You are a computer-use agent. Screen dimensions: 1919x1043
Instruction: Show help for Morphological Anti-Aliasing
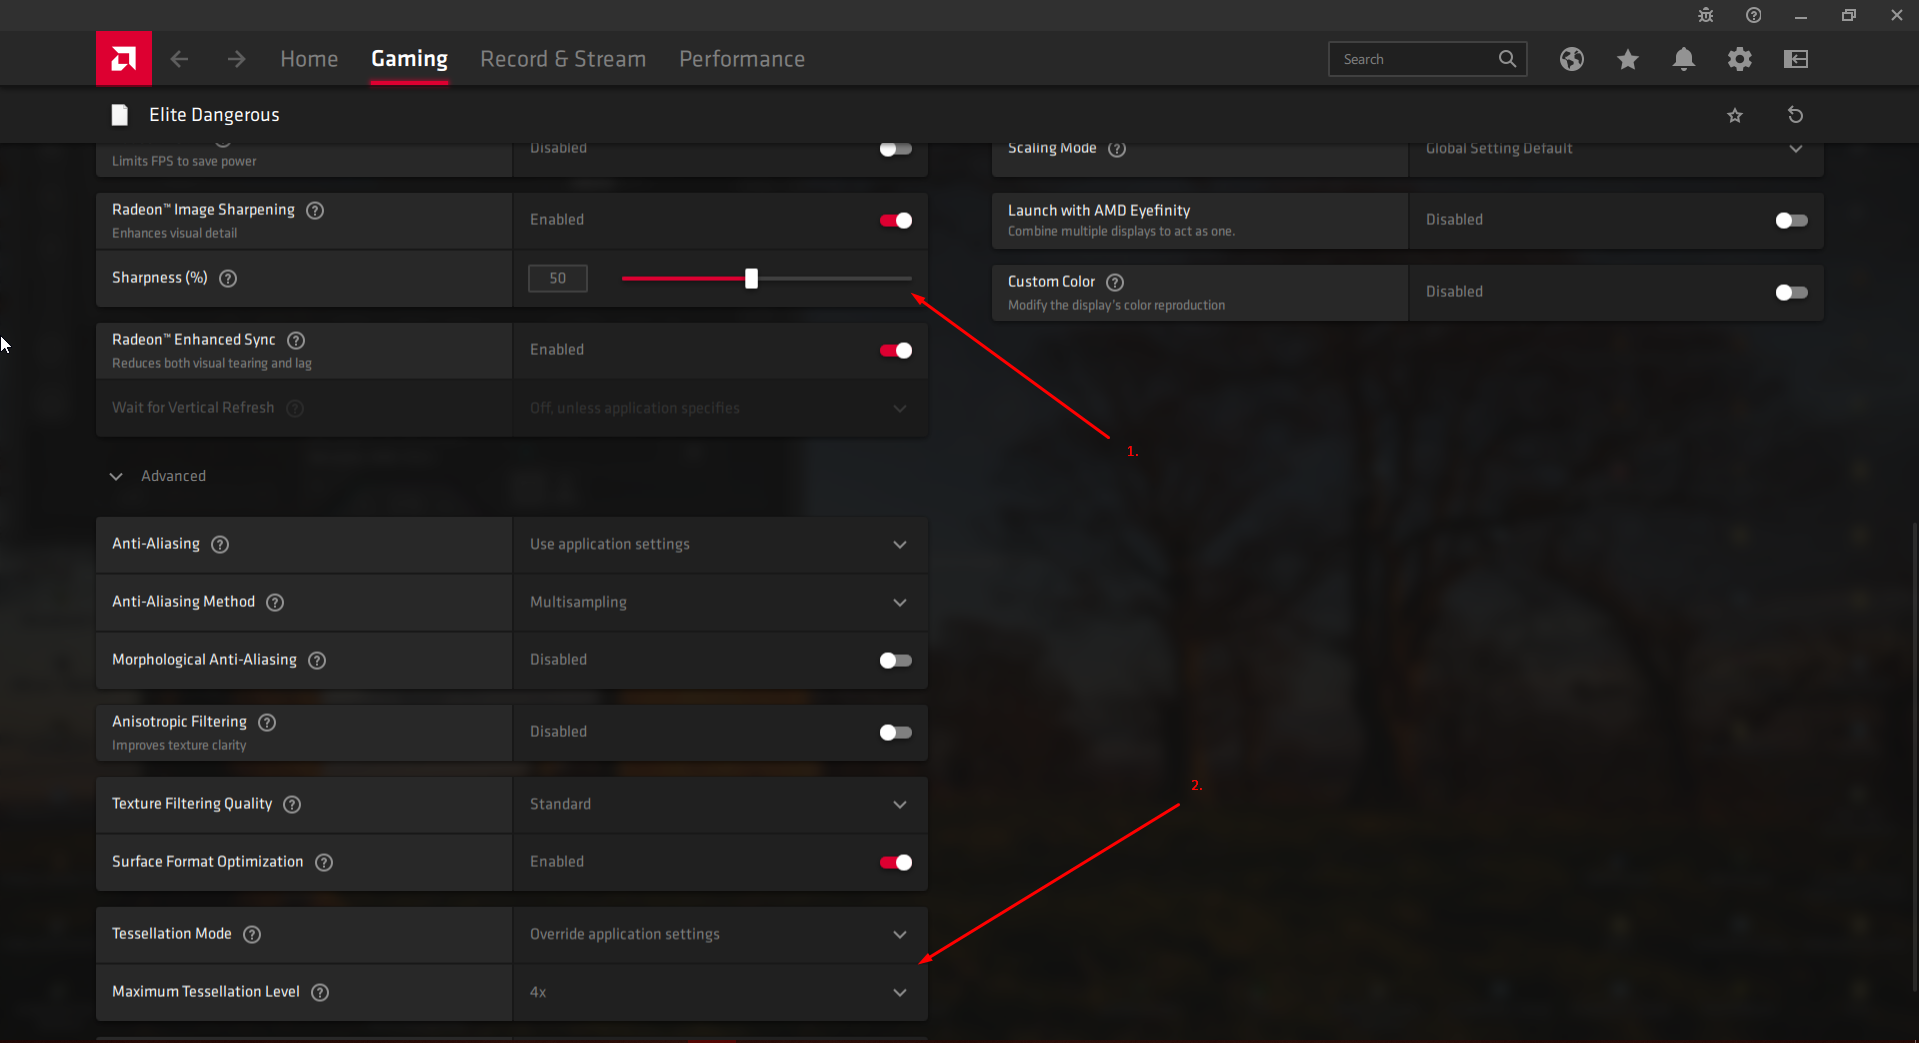[x=317, y=660]
